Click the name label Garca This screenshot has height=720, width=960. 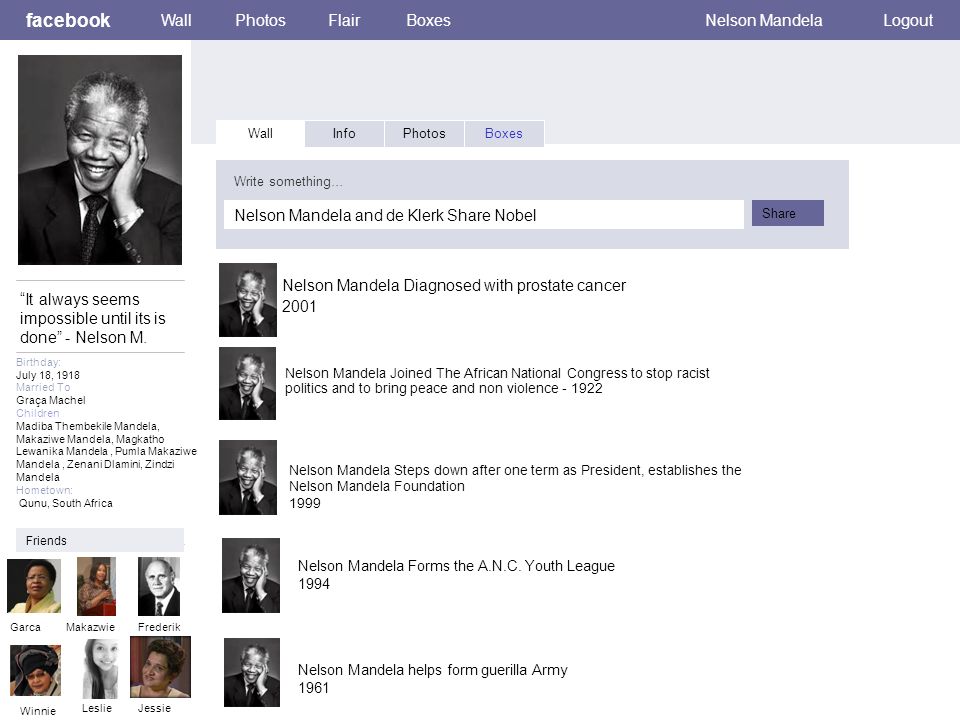(26, 627)
